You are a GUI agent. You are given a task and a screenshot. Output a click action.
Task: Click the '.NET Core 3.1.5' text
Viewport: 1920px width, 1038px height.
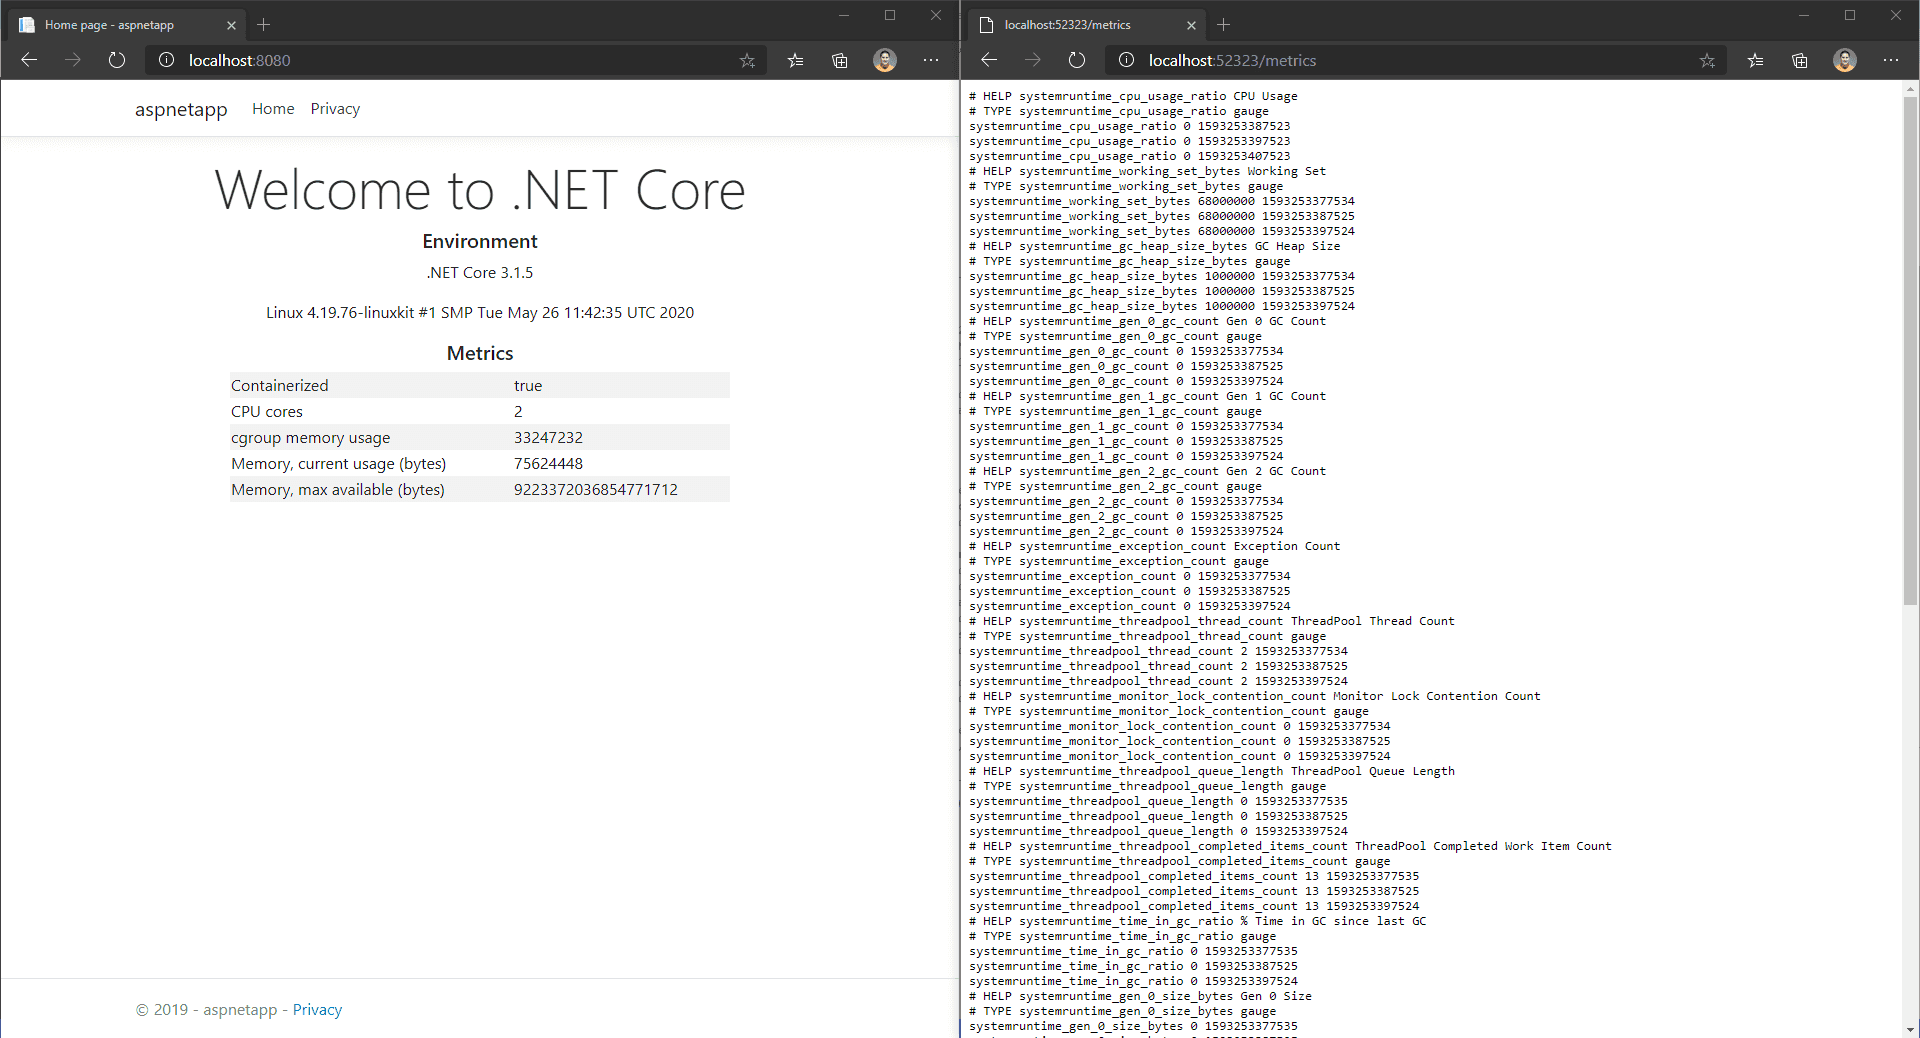(x=480, y=272)
